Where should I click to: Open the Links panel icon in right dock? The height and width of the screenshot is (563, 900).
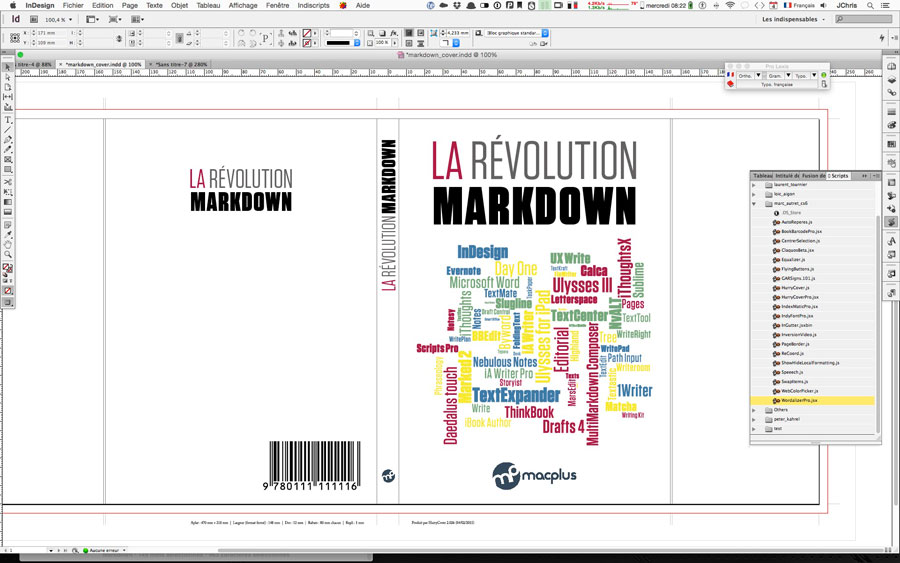pos(891,92)
